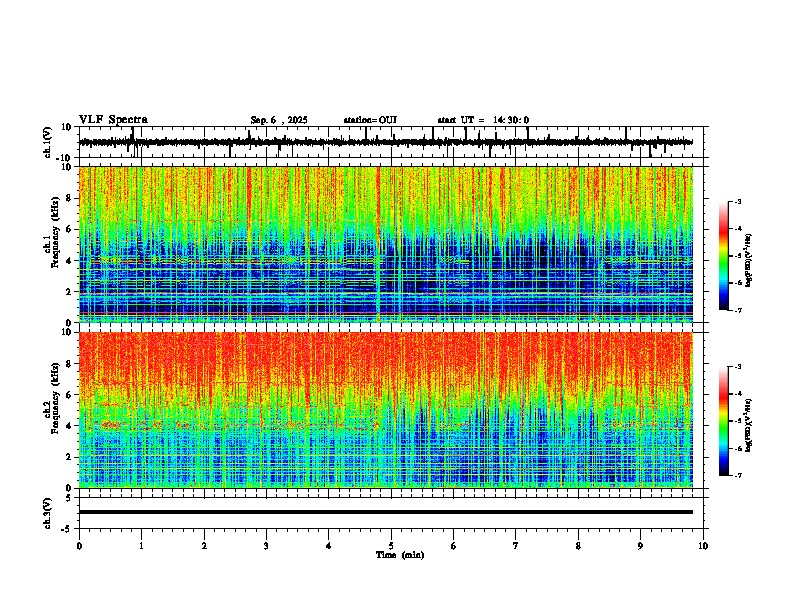
Task: Click time axis tick label "3"
Action: [266, 546]
